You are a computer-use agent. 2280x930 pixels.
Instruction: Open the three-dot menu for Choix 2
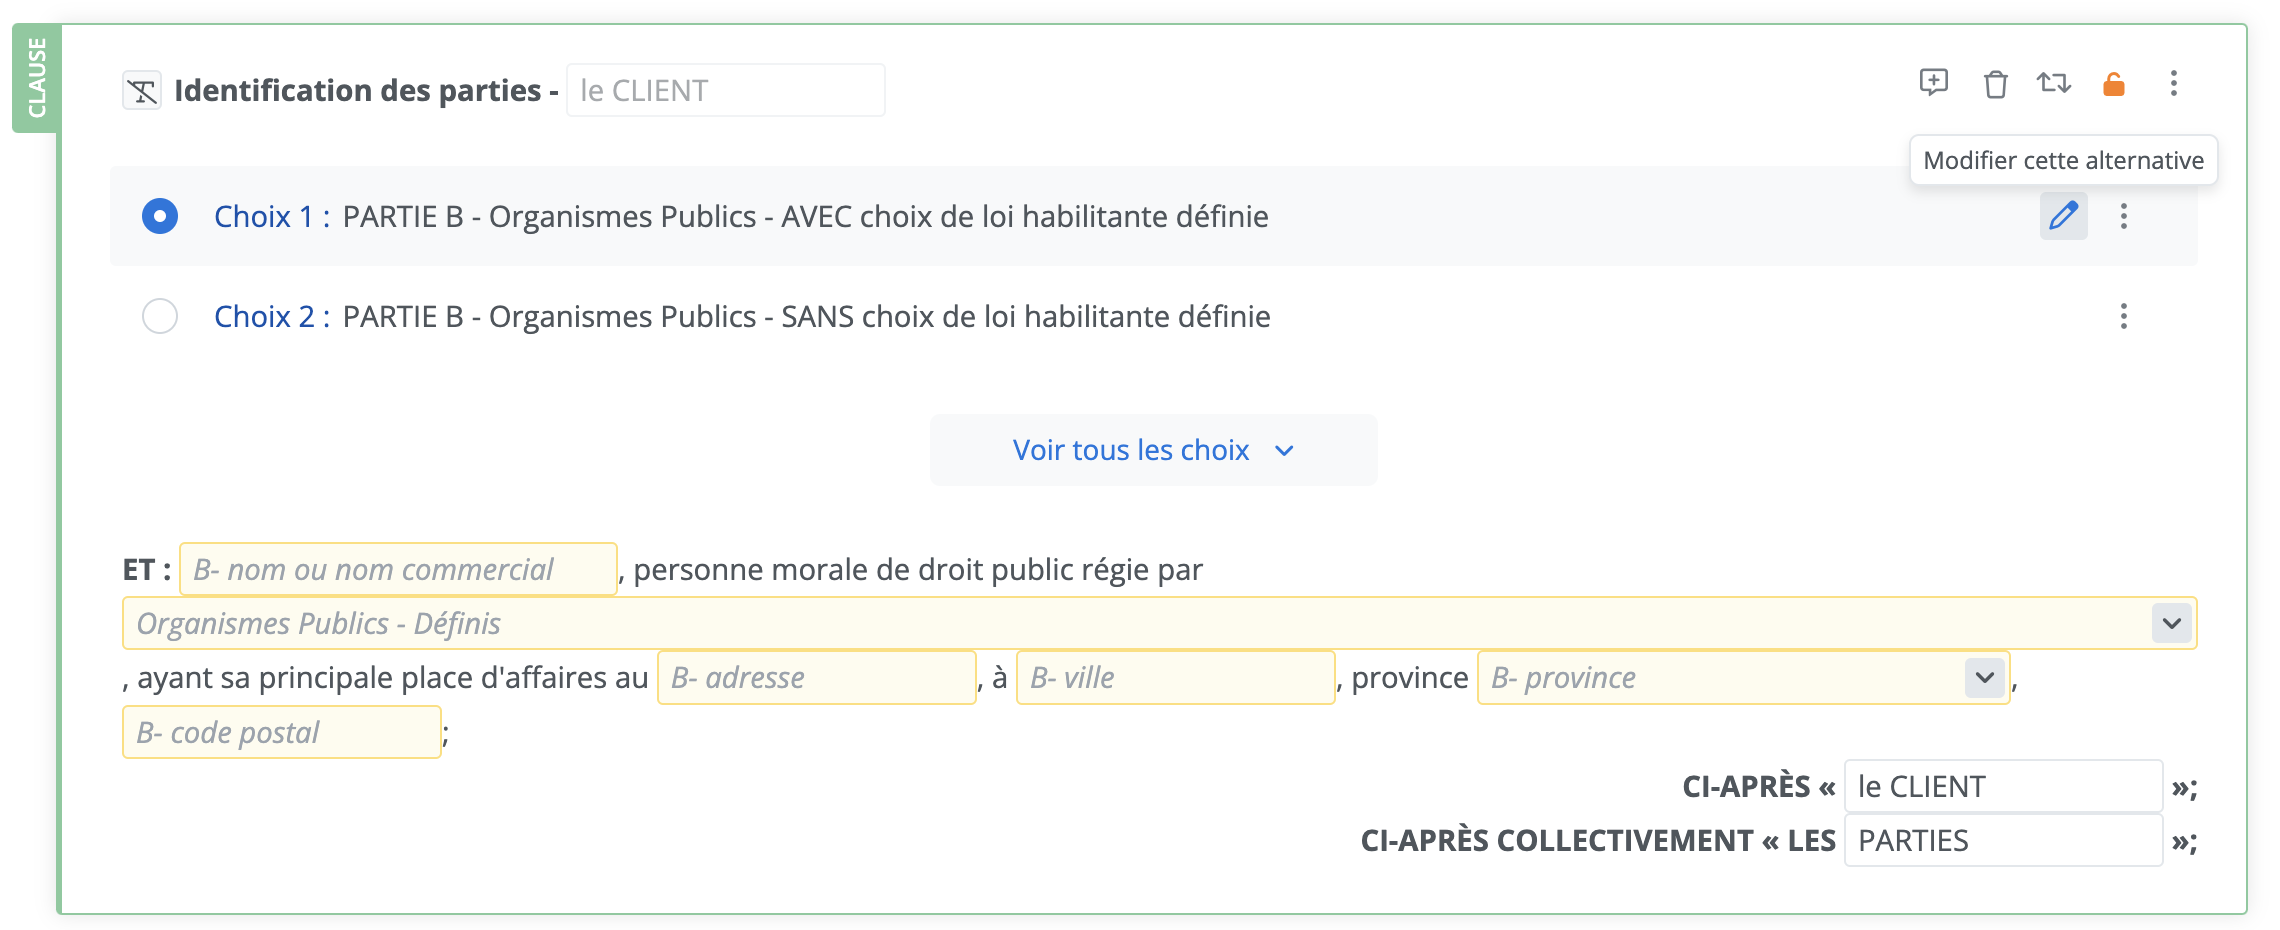(2123, 317)
